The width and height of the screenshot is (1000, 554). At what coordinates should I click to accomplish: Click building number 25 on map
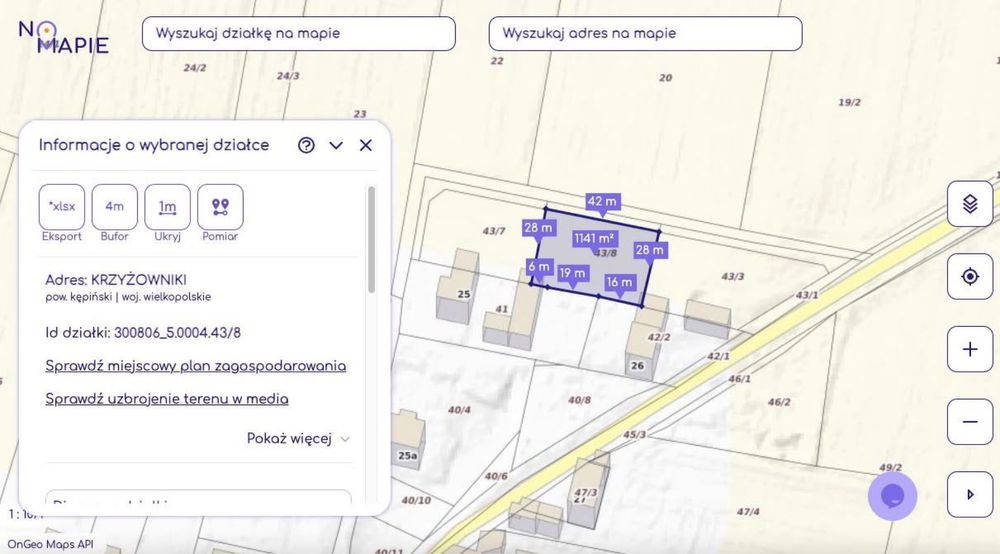click(464, 295)
